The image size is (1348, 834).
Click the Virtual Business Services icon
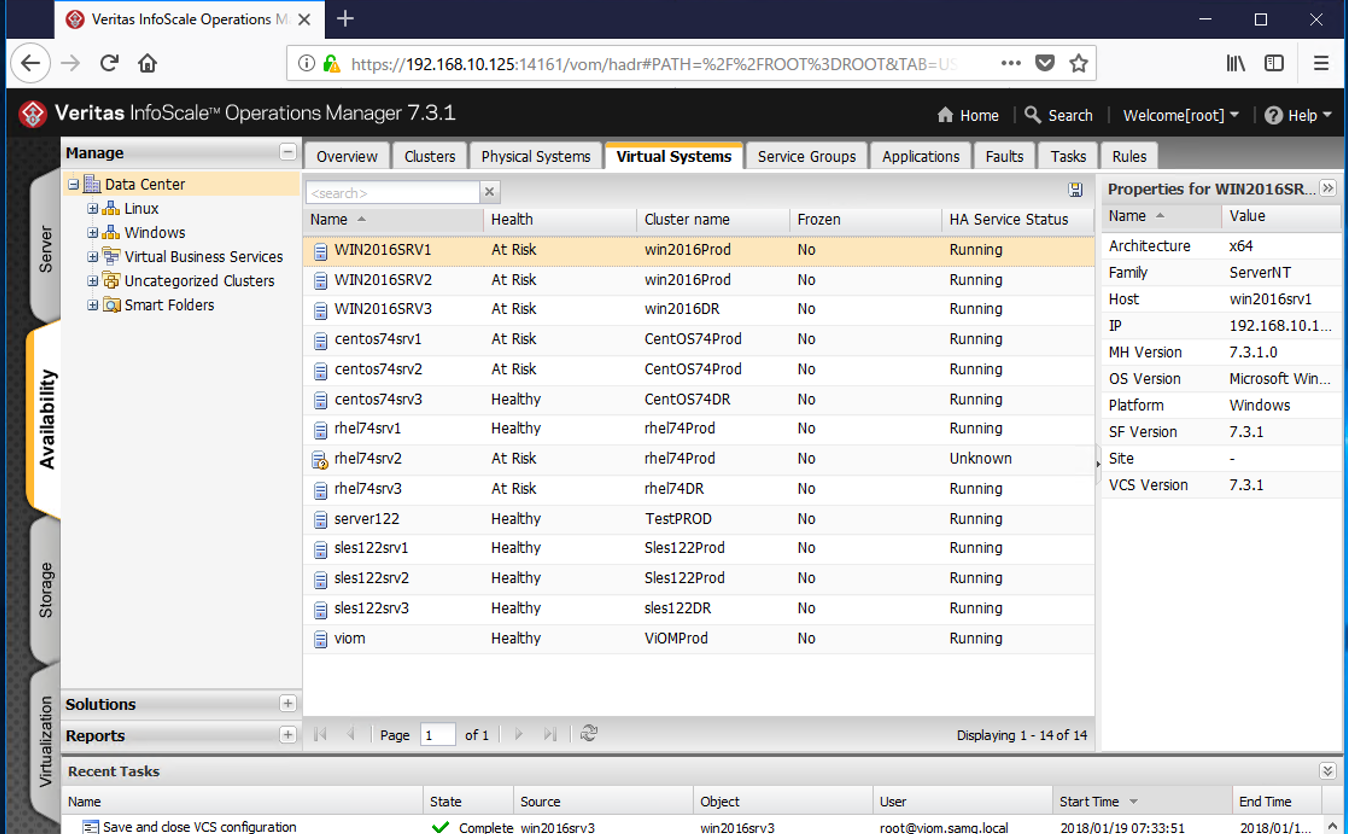tap(112, 256)
